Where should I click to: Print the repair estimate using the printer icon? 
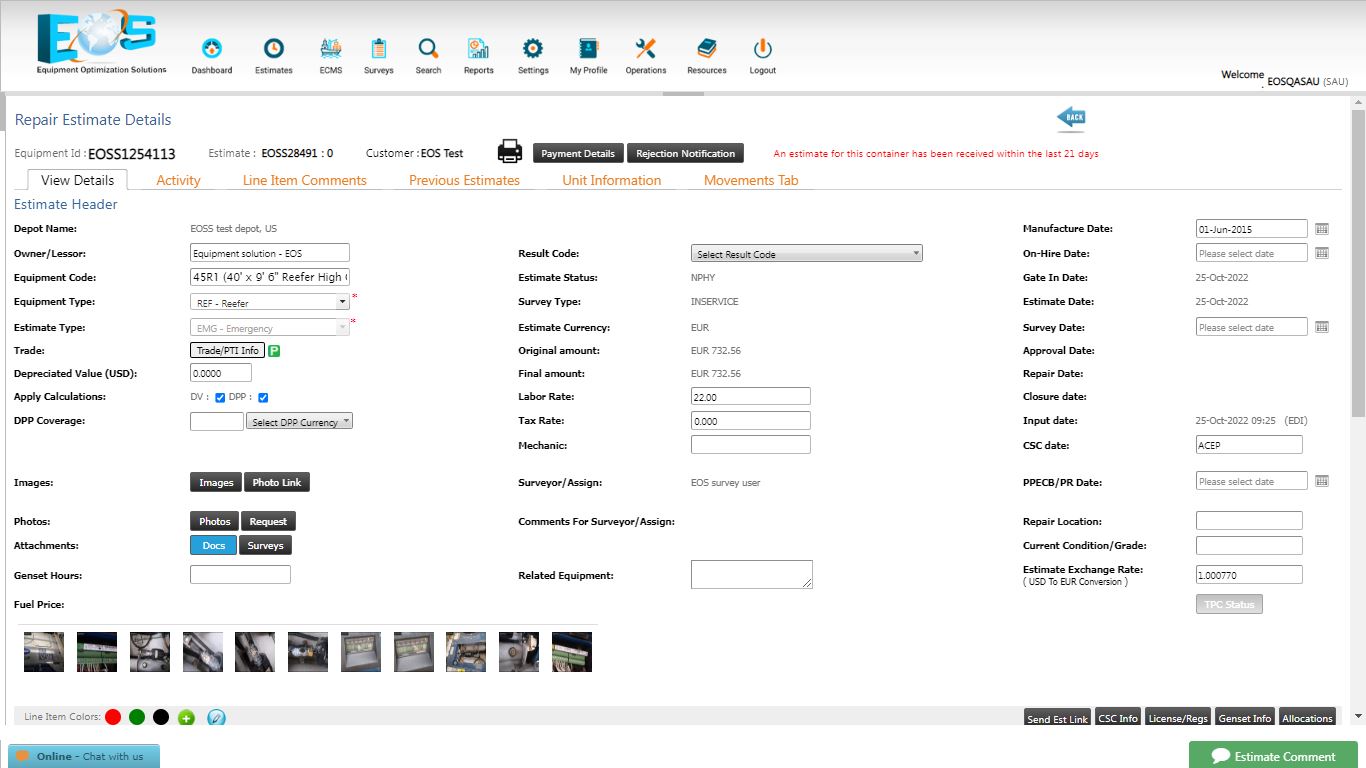pyautogui.click(x=509, y=151)
